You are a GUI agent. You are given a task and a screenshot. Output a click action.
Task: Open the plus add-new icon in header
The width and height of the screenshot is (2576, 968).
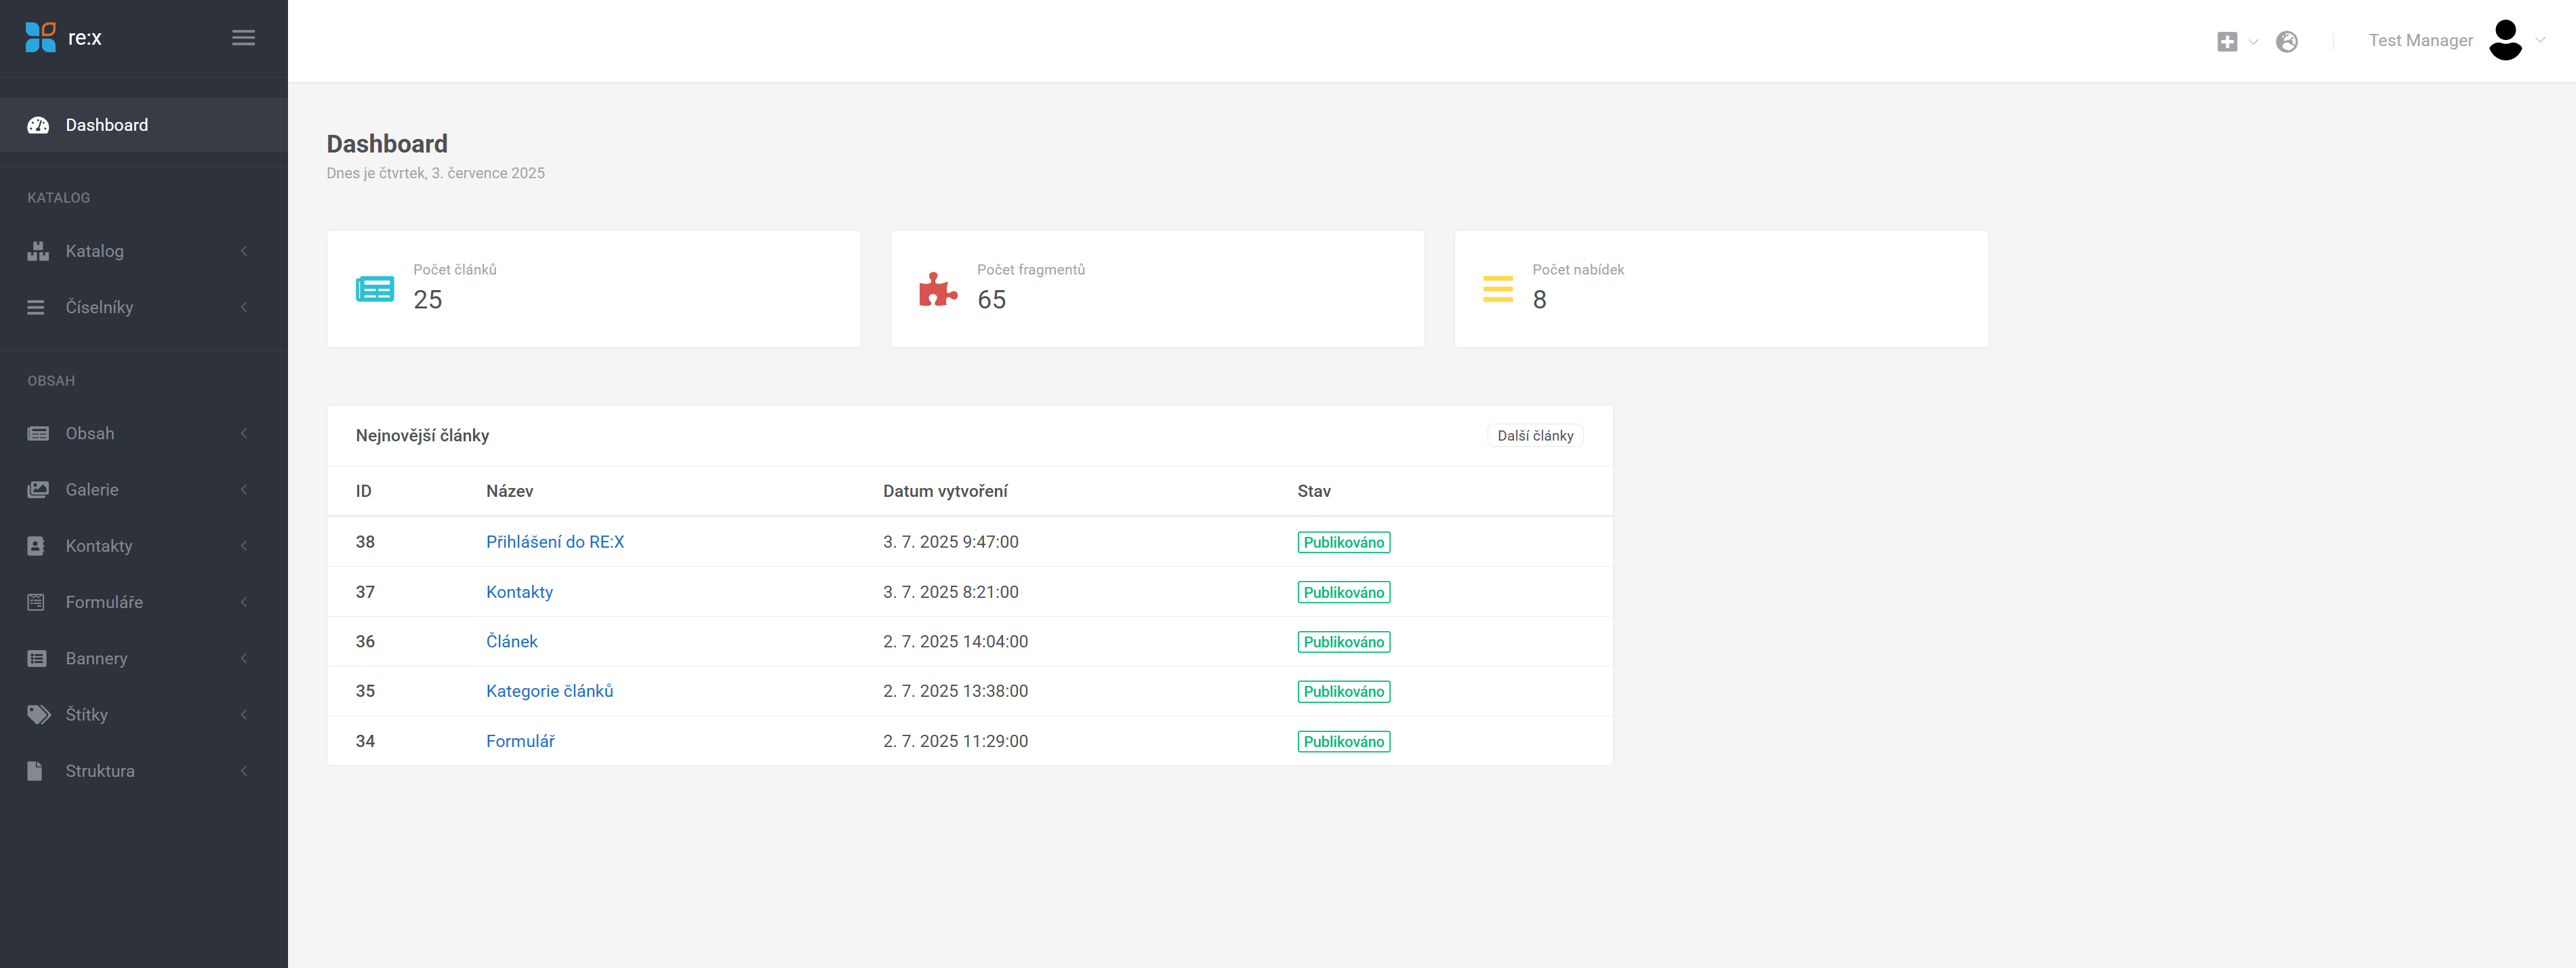tap(2226, 41)
